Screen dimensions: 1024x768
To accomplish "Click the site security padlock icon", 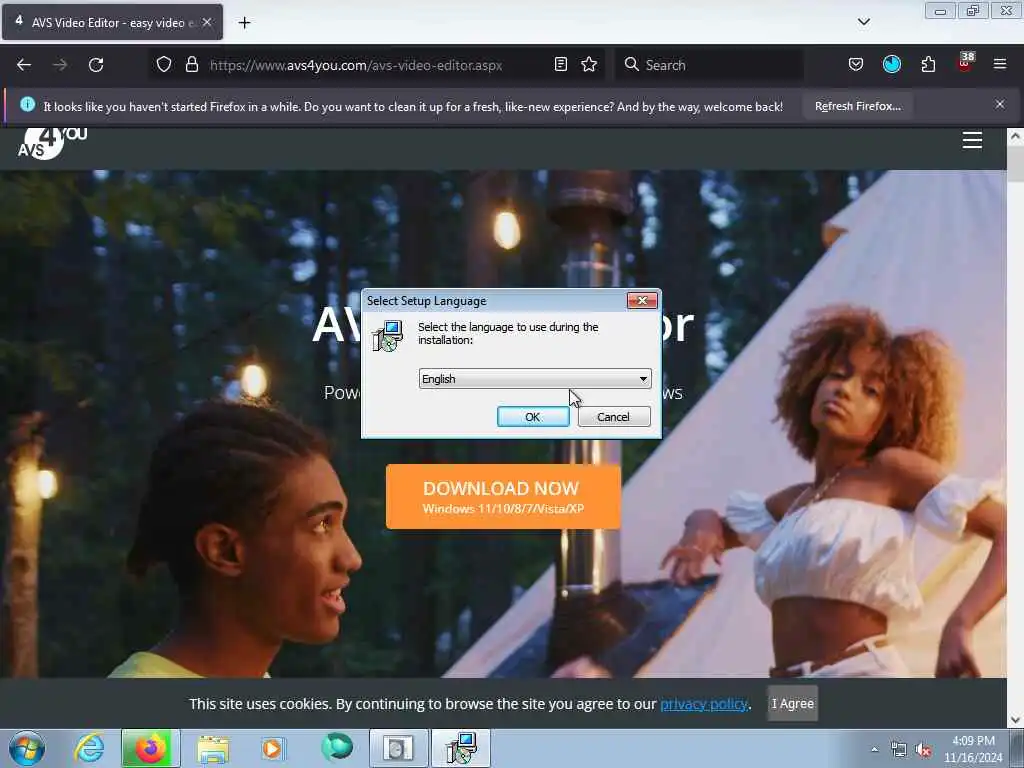I will (x=191, y=65).
